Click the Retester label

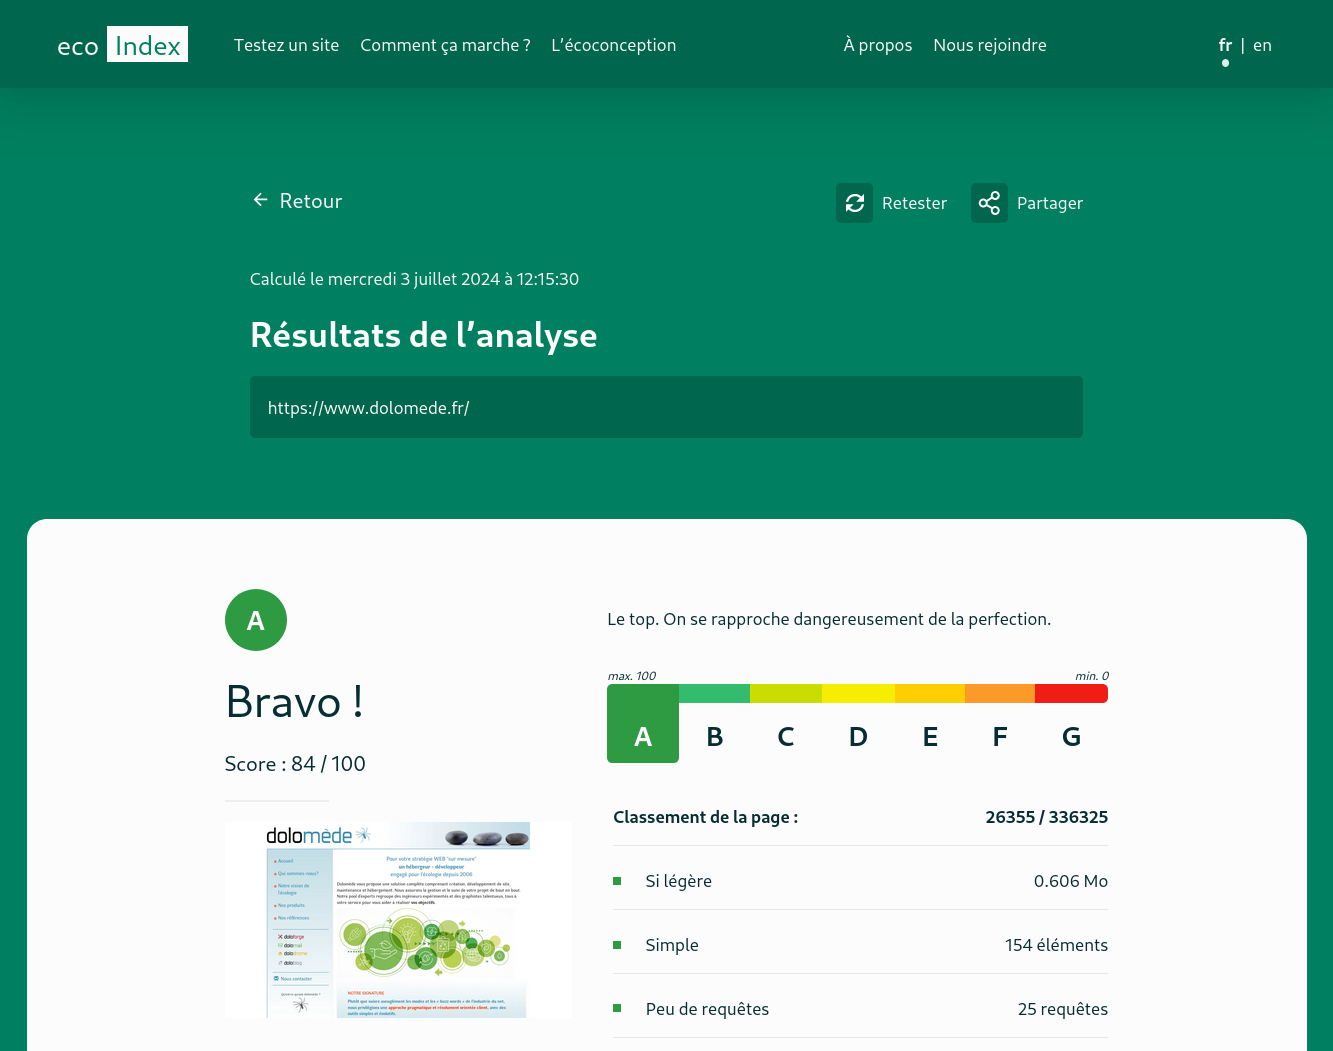(x=914, y=203)
